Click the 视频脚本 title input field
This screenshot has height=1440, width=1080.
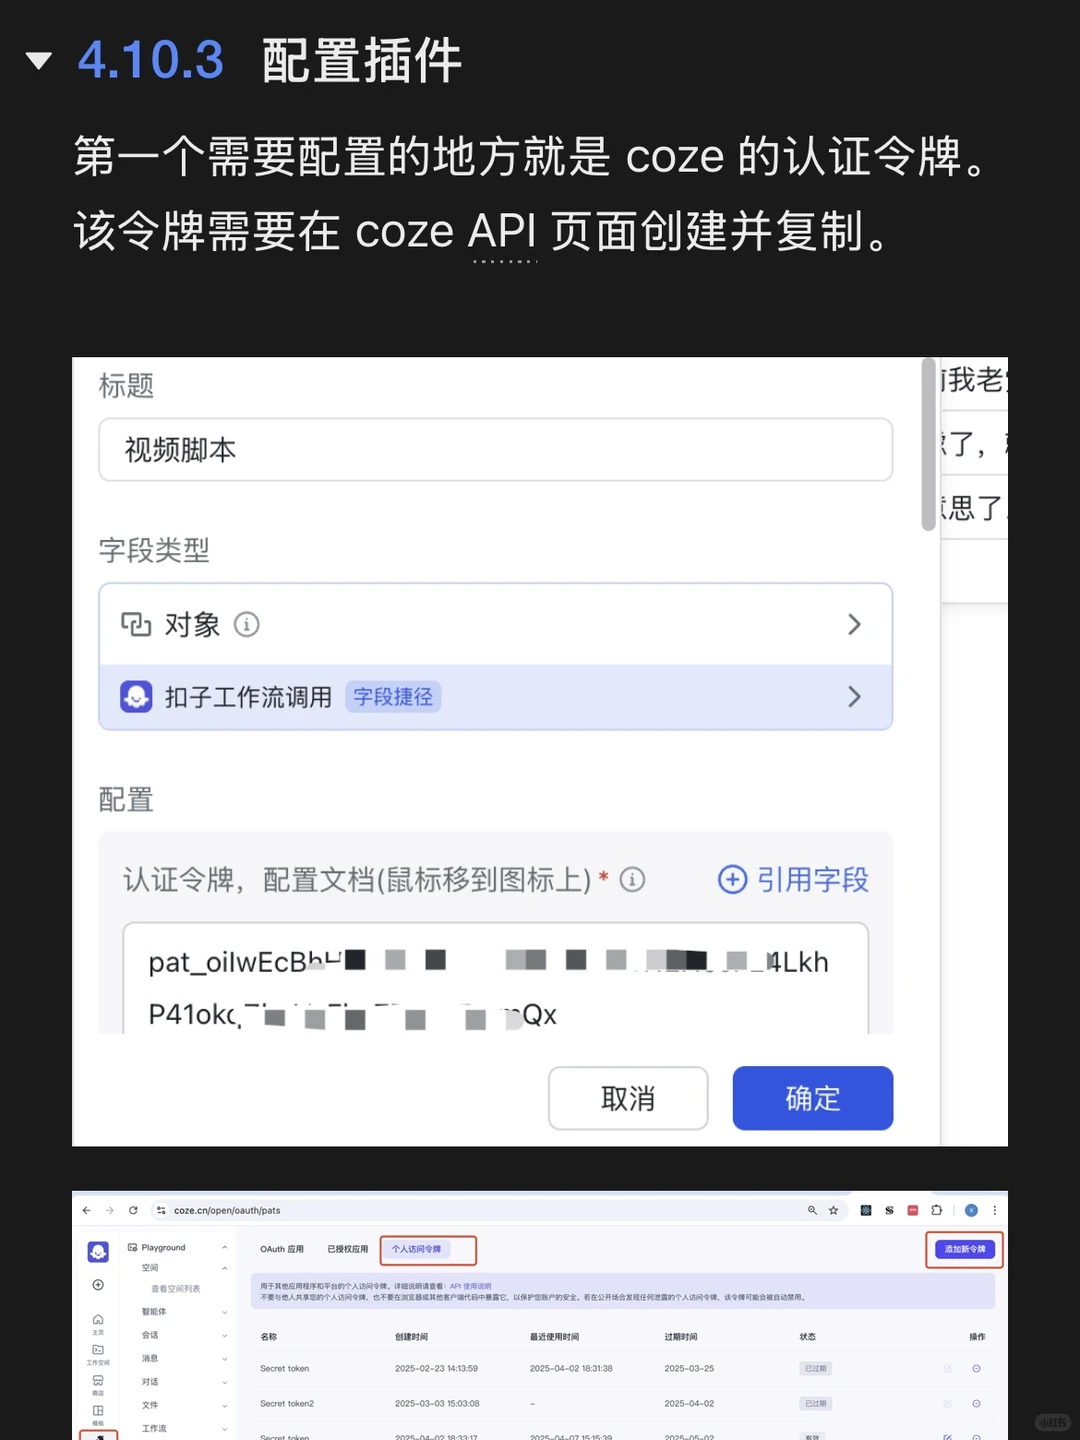click(x=495, y=450)
